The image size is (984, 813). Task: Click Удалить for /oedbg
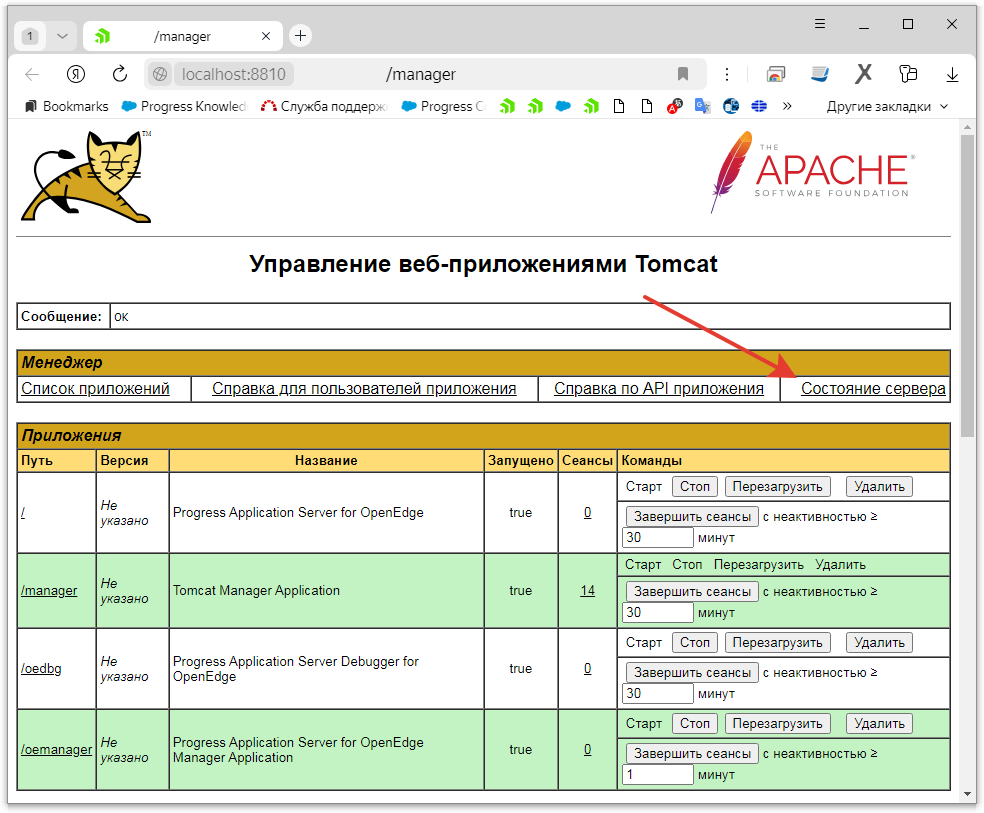[879, 642]
